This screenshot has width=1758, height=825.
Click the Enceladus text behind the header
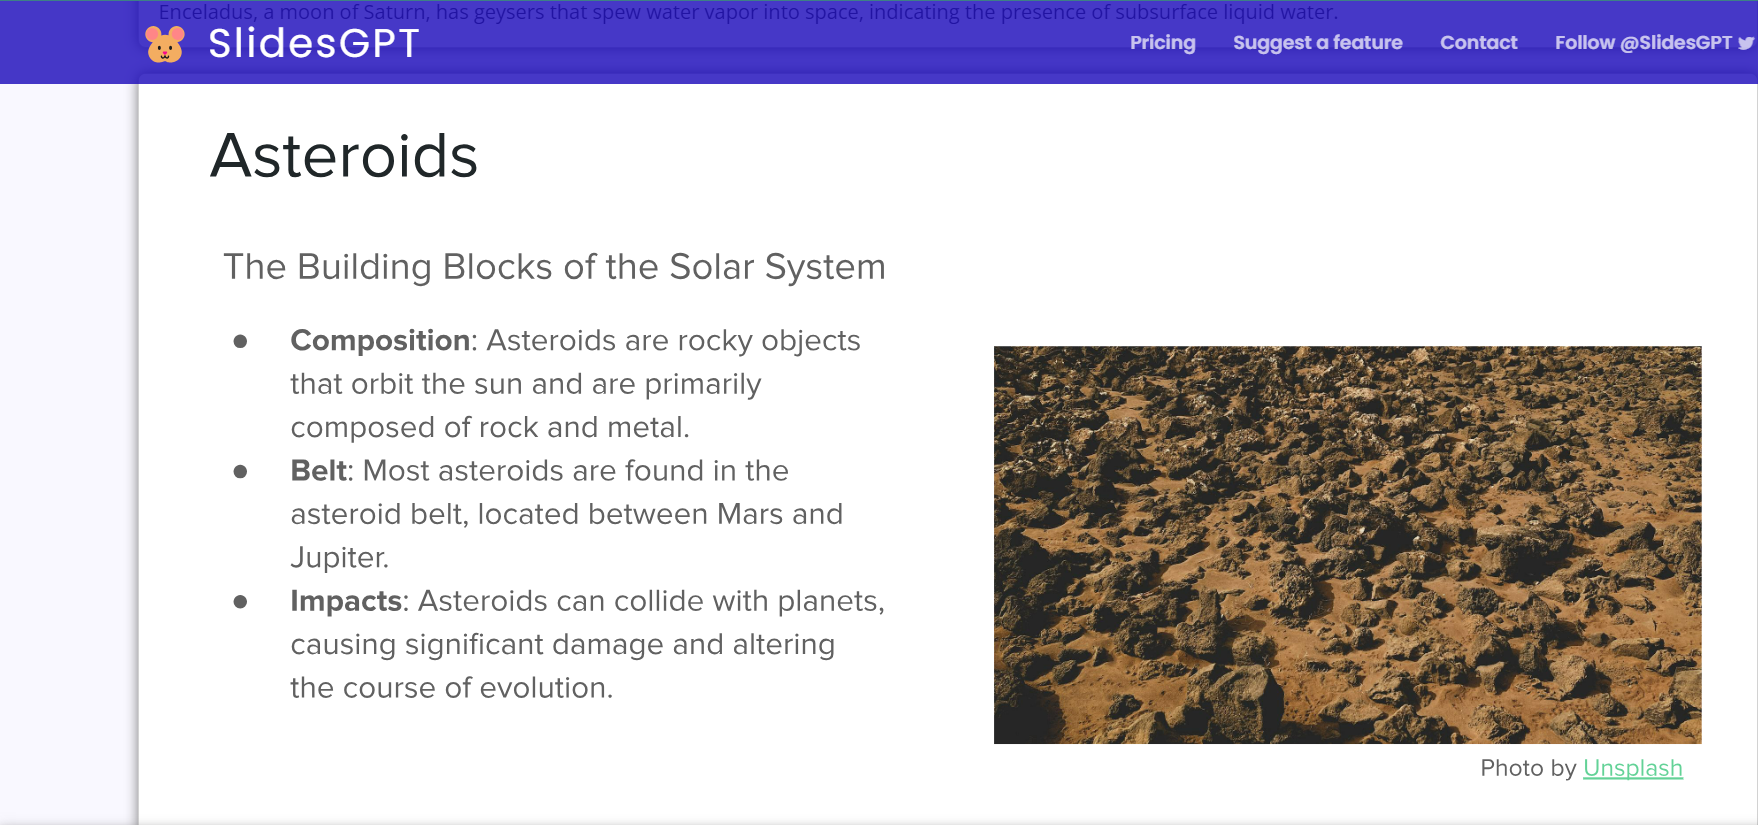point(747,12)
